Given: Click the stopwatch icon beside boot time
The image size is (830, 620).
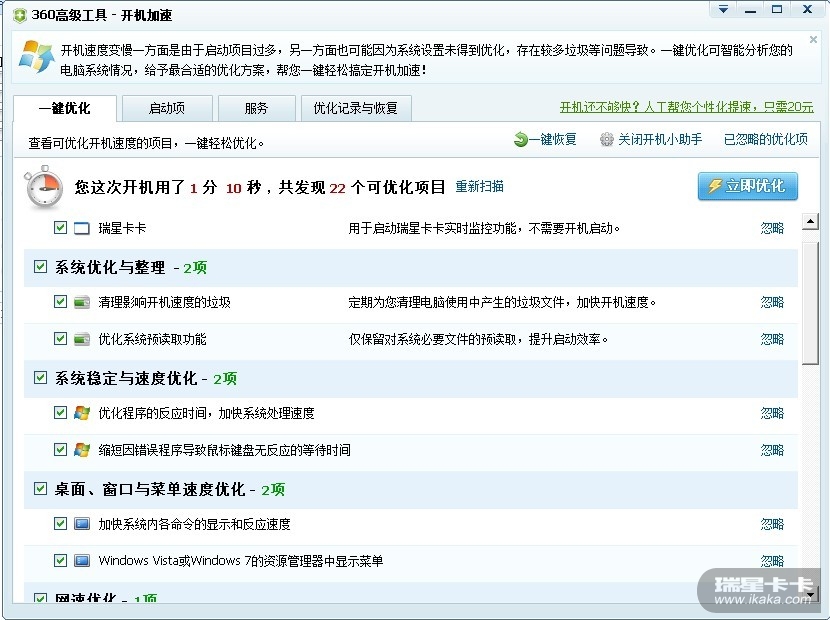Looking at the screenshot, I should tap(43, 186).
